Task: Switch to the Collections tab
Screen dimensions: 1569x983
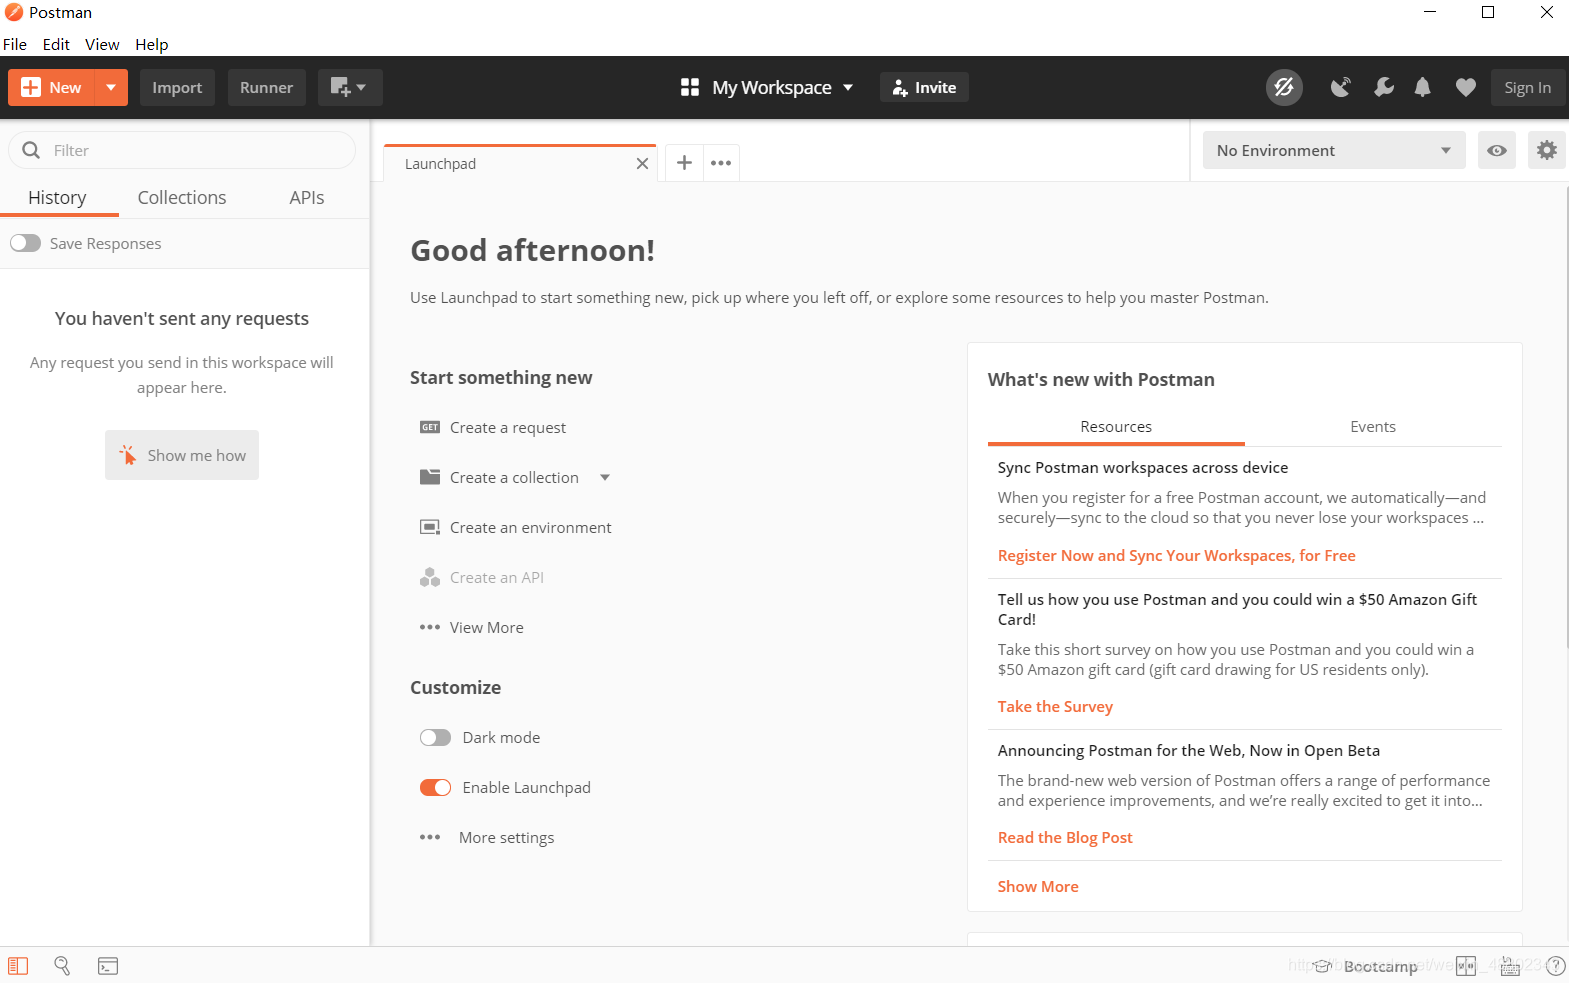Action: pyautogui.click(x=182, y=197)
